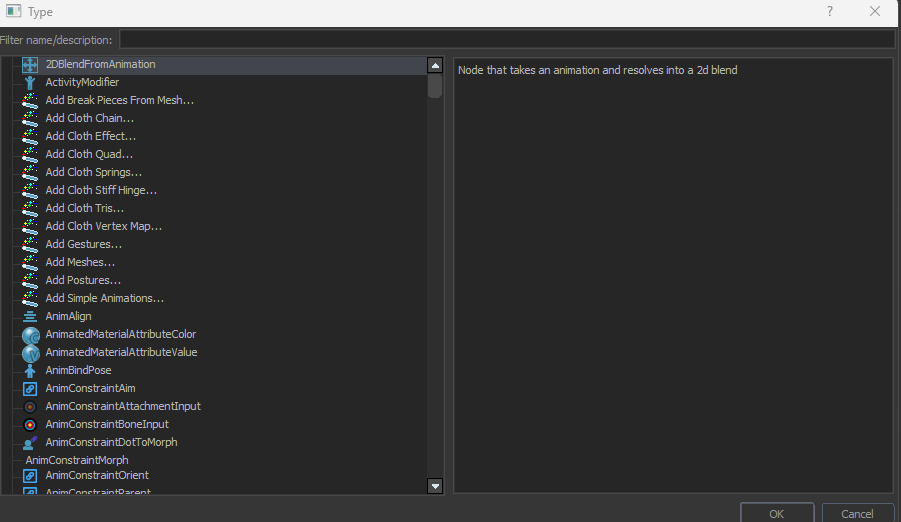The width and height of the screenshot is (901, 522).
Task: Click icon beside Add Gestures
Action: coord(30,244)
